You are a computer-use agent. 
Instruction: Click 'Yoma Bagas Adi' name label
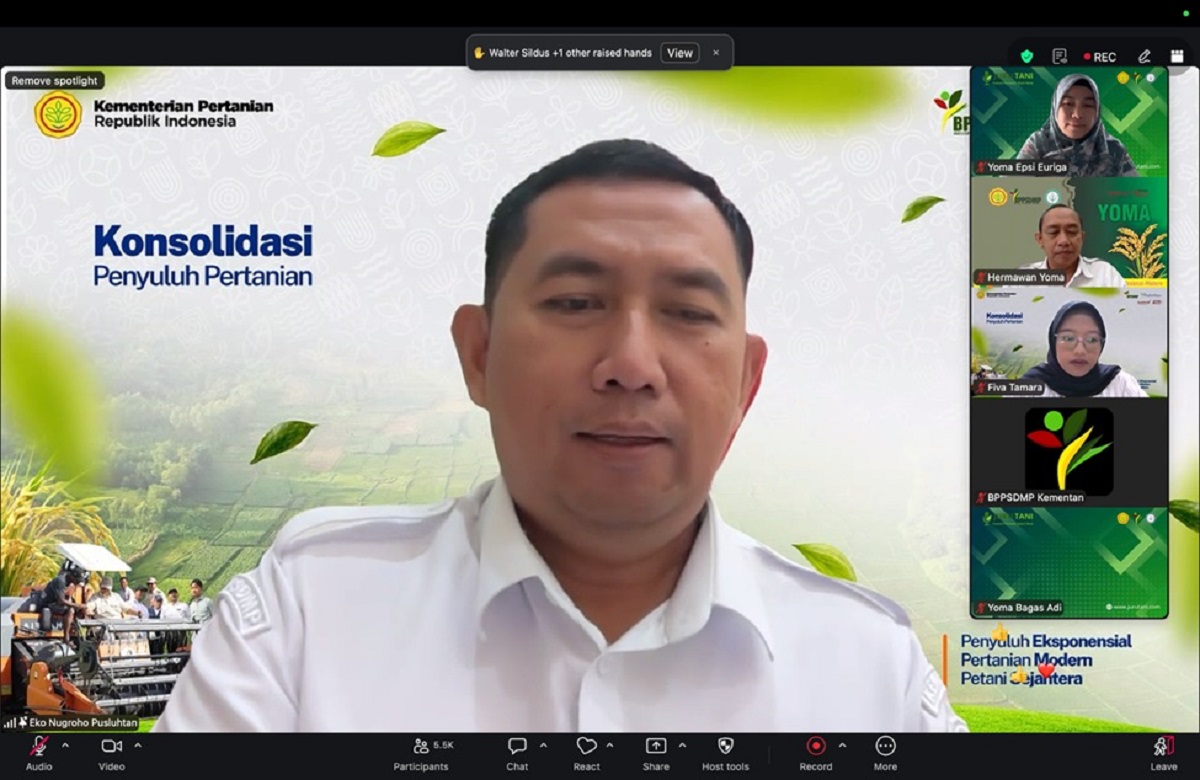1019,607
